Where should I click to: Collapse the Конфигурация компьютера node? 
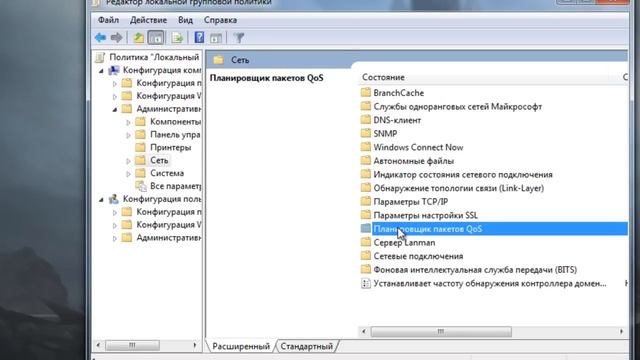[x=101, y=71]
